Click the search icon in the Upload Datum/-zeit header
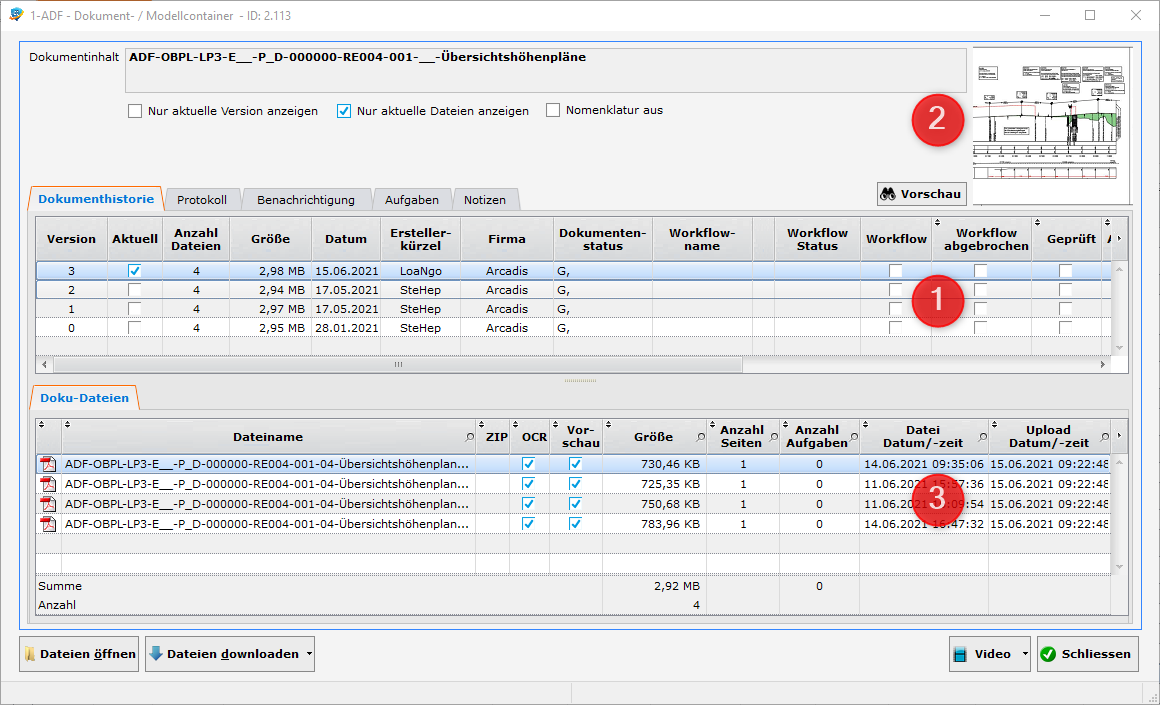1160x705 pixels. point(1104,438)
